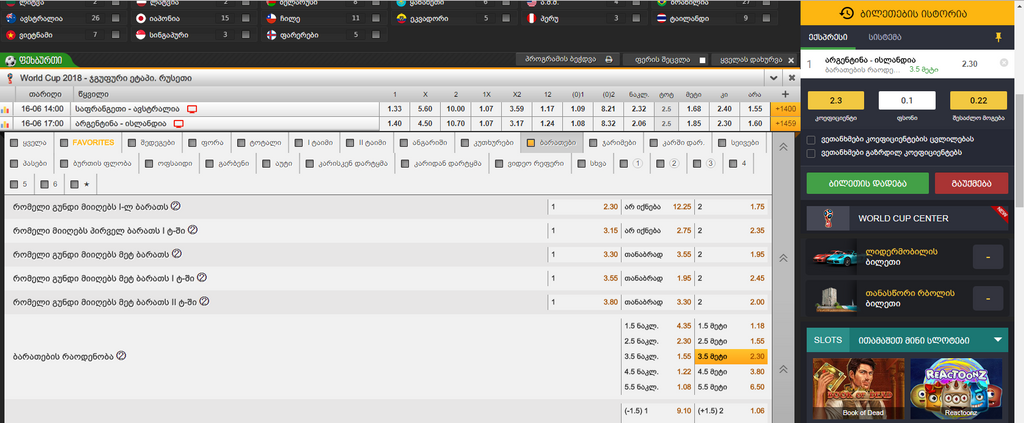Click the Ecuador flag icon

(402, 18)
